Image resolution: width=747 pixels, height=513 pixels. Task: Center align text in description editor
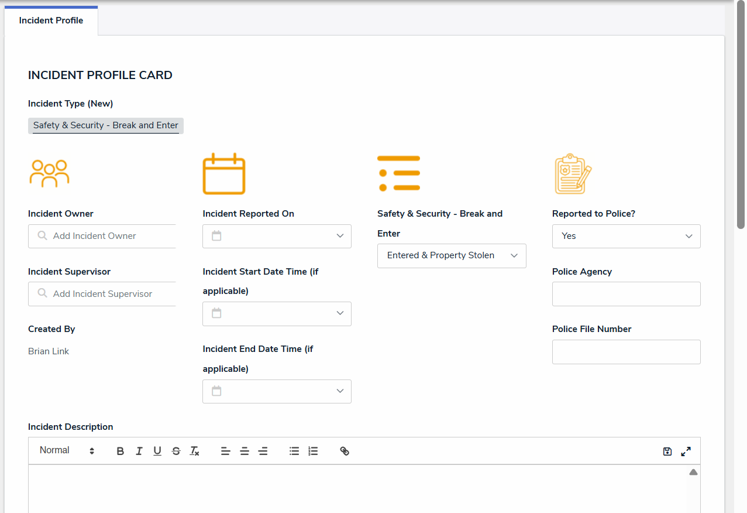[244, 451]
